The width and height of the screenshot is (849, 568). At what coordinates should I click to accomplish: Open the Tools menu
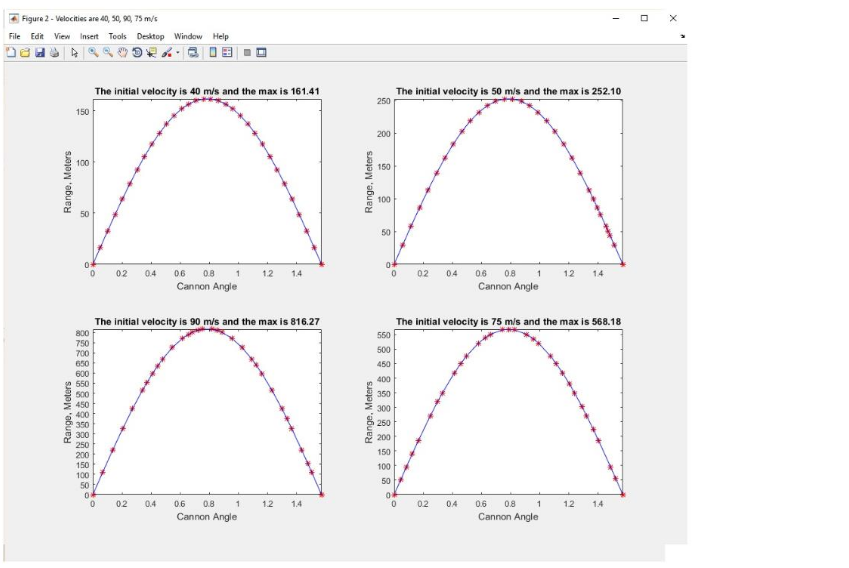(x=117, y=36)
